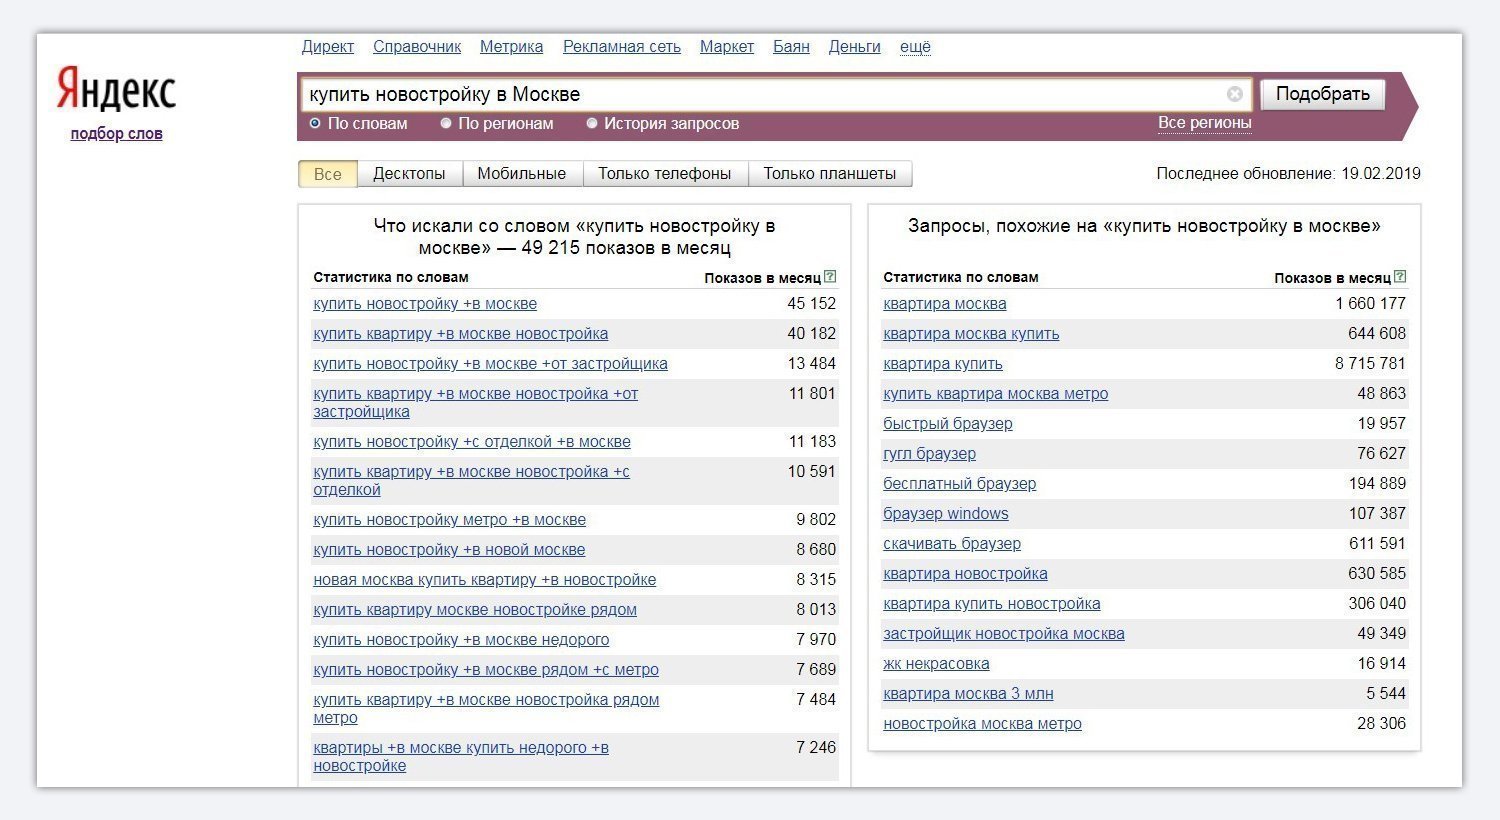Open help icon beside right Показов в месяц
Screen dimensions: 1500x820
coord(1400,277)
